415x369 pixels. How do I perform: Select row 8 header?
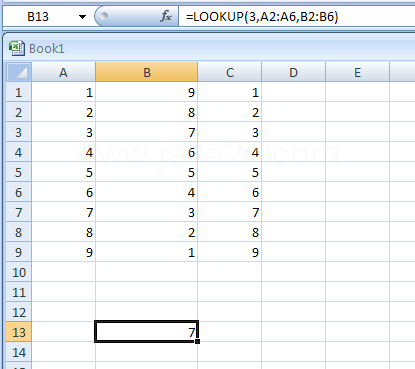(x=19, y=232)
